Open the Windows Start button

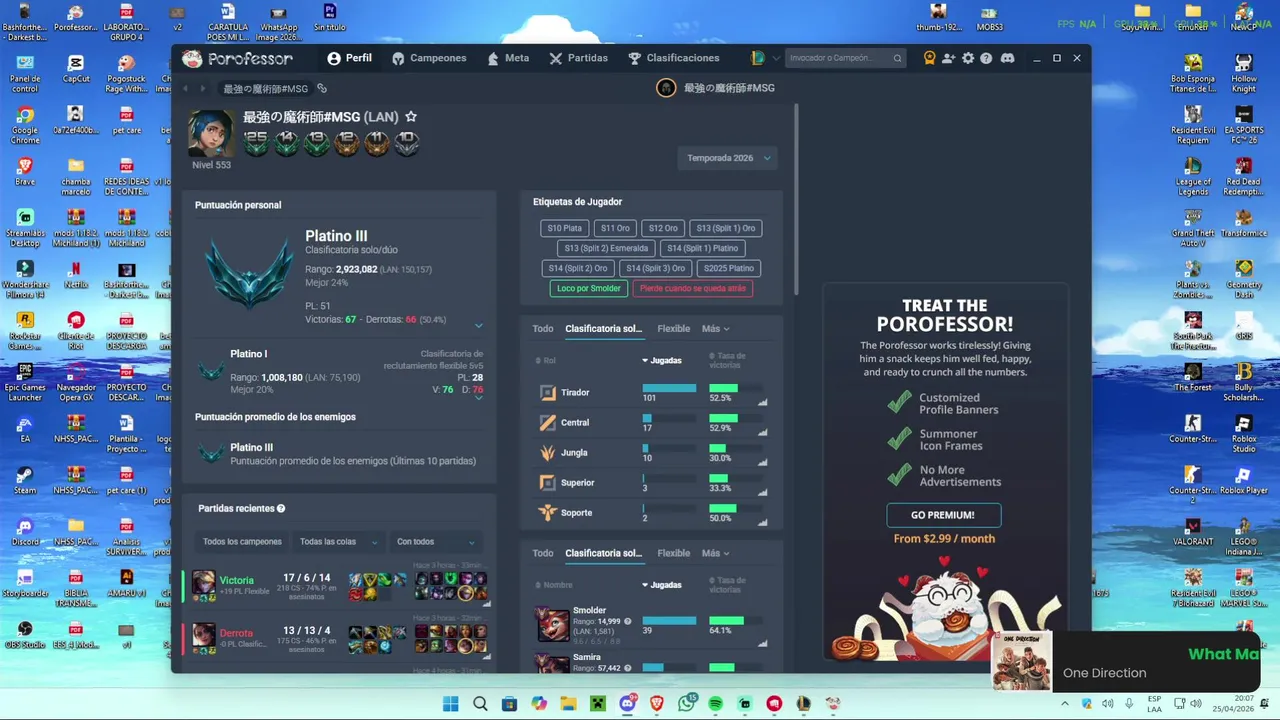pos(451,704)
